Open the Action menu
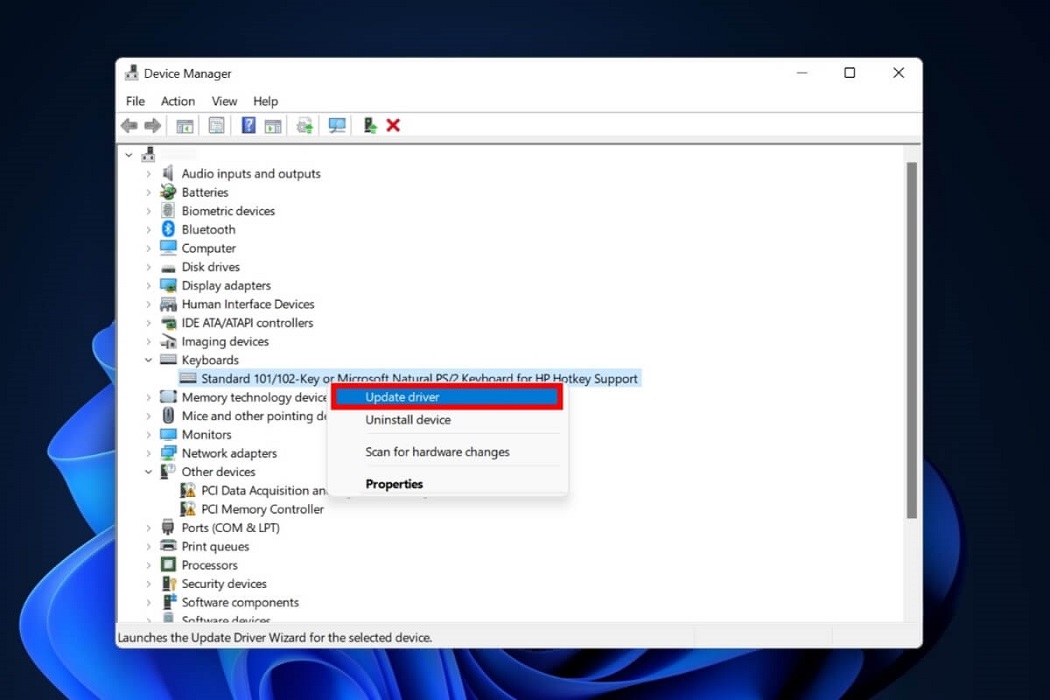Screen dimensions: 1050x700 [177, 101]
